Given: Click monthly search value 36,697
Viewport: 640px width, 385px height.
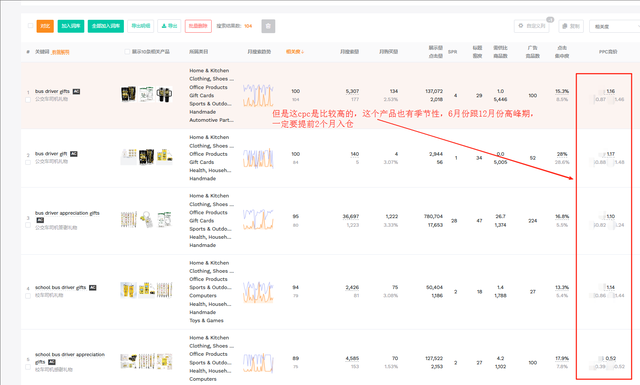Looking at the screenshot, I should coord(351,216).
